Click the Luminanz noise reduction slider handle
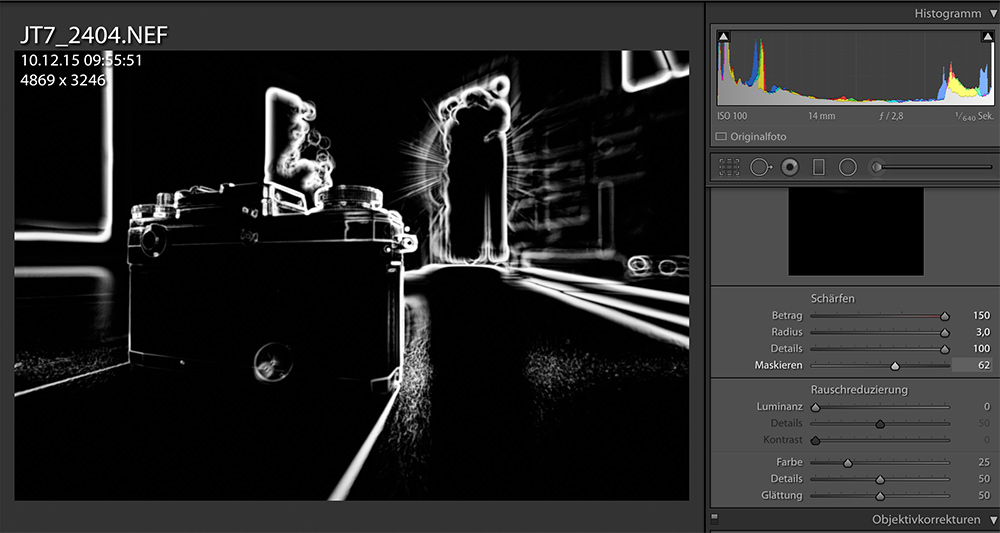1000x533 pixels. pyautogui.click(x=815, y=407)
